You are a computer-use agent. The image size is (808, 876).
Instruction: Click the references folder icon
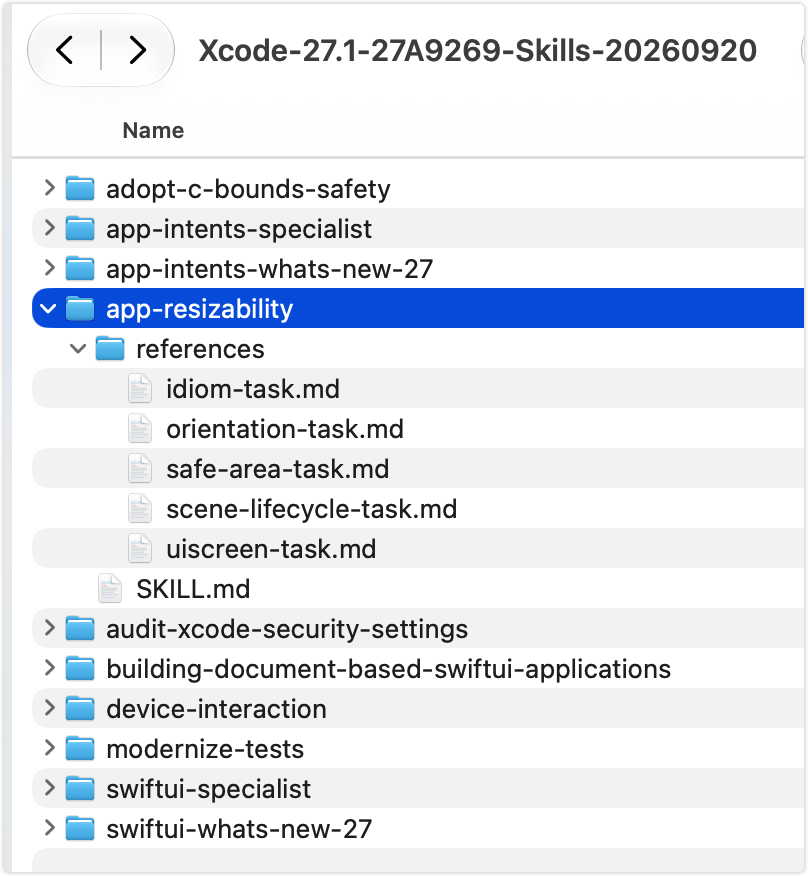110,349
